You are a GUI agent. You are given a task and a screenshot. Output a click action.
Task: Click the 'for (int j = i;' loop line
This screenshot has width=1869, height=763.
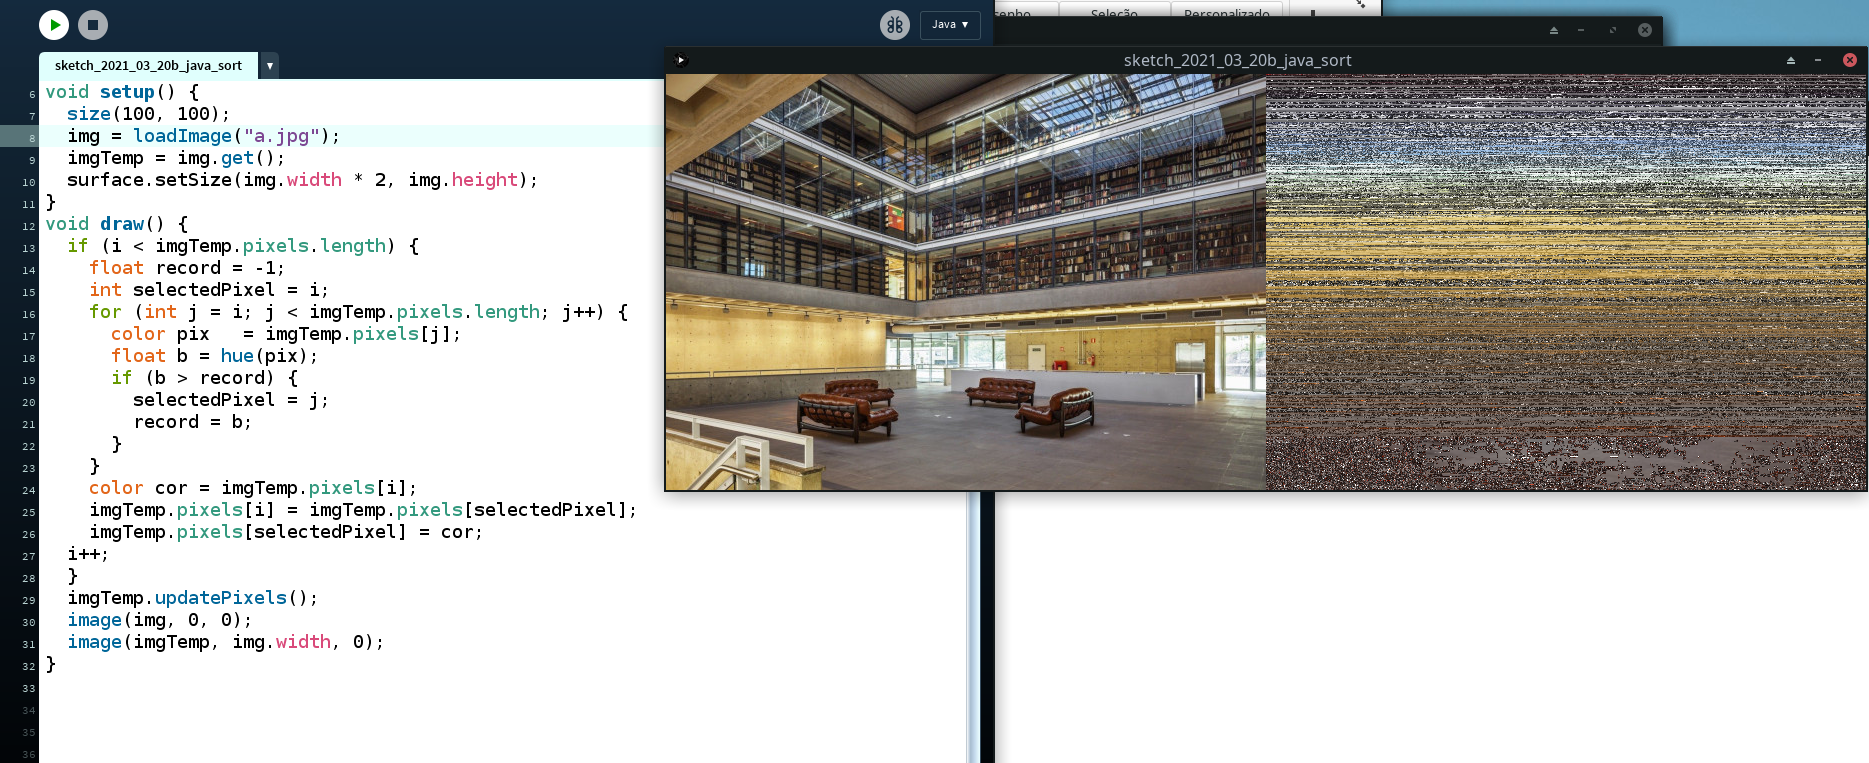click(359, 312)
